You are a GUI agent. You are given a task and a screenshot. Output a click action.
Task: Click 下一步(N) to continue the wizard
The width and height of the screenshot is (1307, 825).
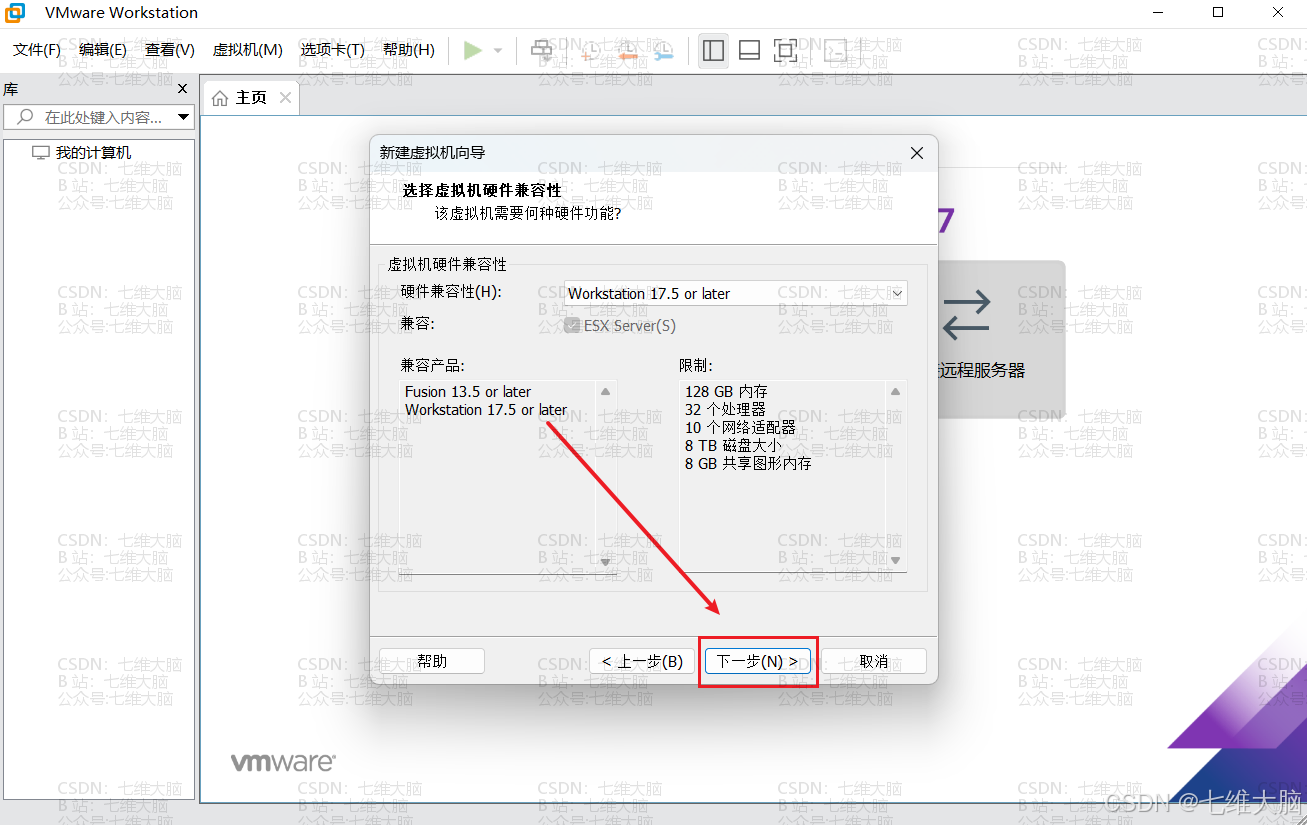point(758,661)
